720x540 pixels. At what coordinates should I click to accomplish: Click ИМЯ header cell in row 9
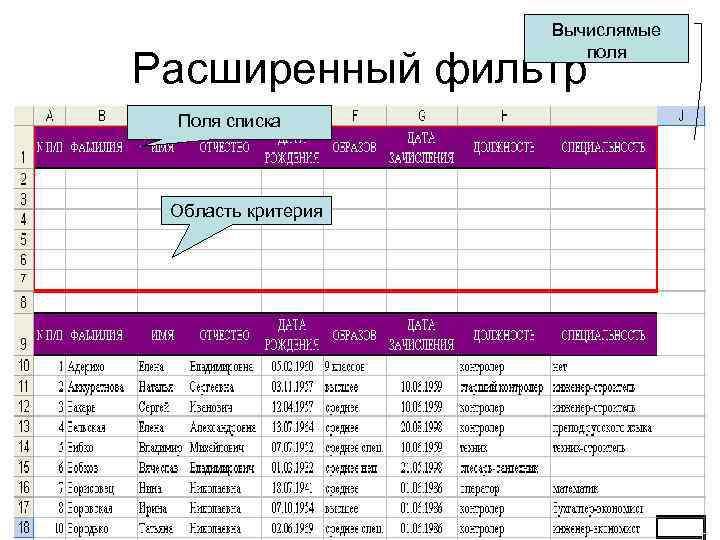tap(163, 335)
